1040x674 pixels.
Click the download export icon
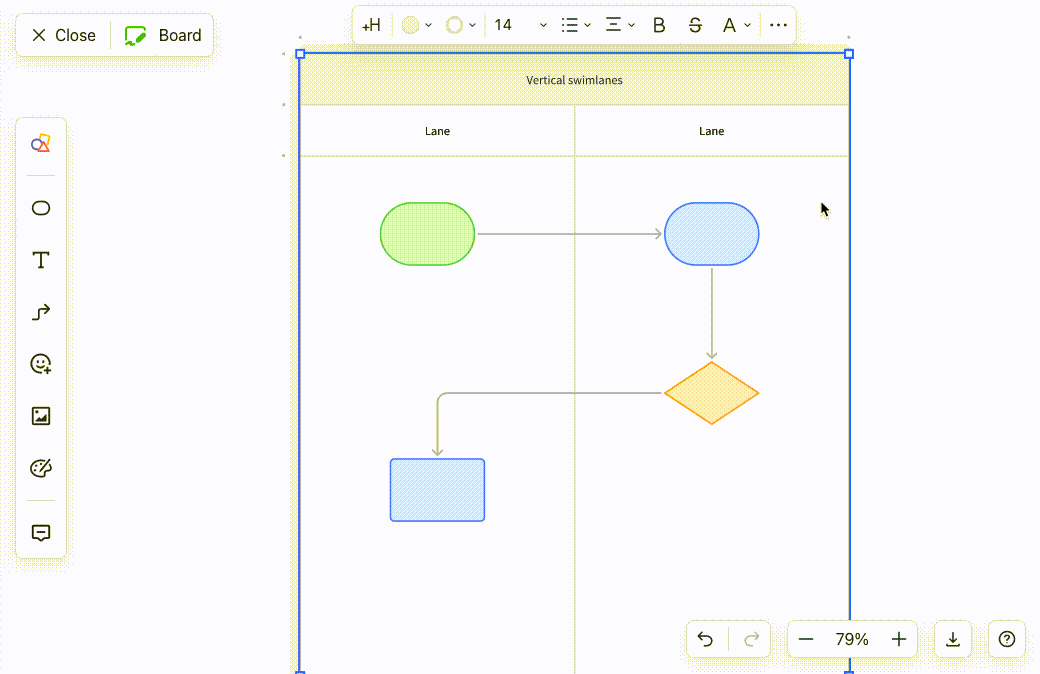coord(952,639)
